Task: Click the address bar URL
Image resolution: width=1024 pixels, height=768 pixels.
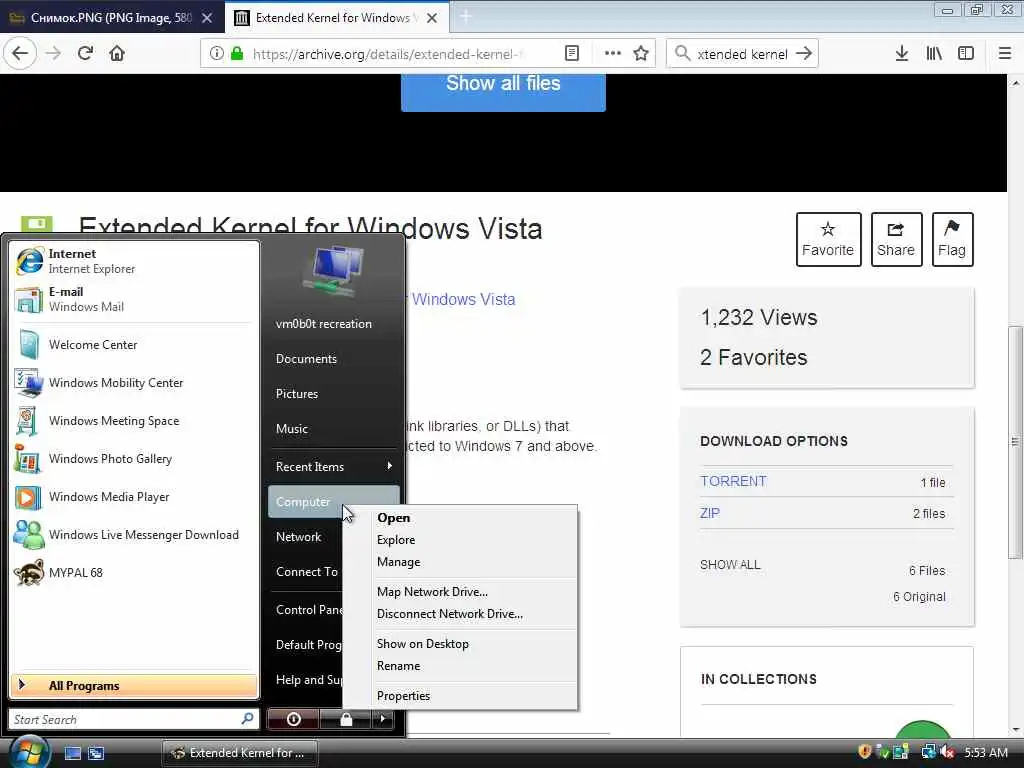Action: [388, 54]
